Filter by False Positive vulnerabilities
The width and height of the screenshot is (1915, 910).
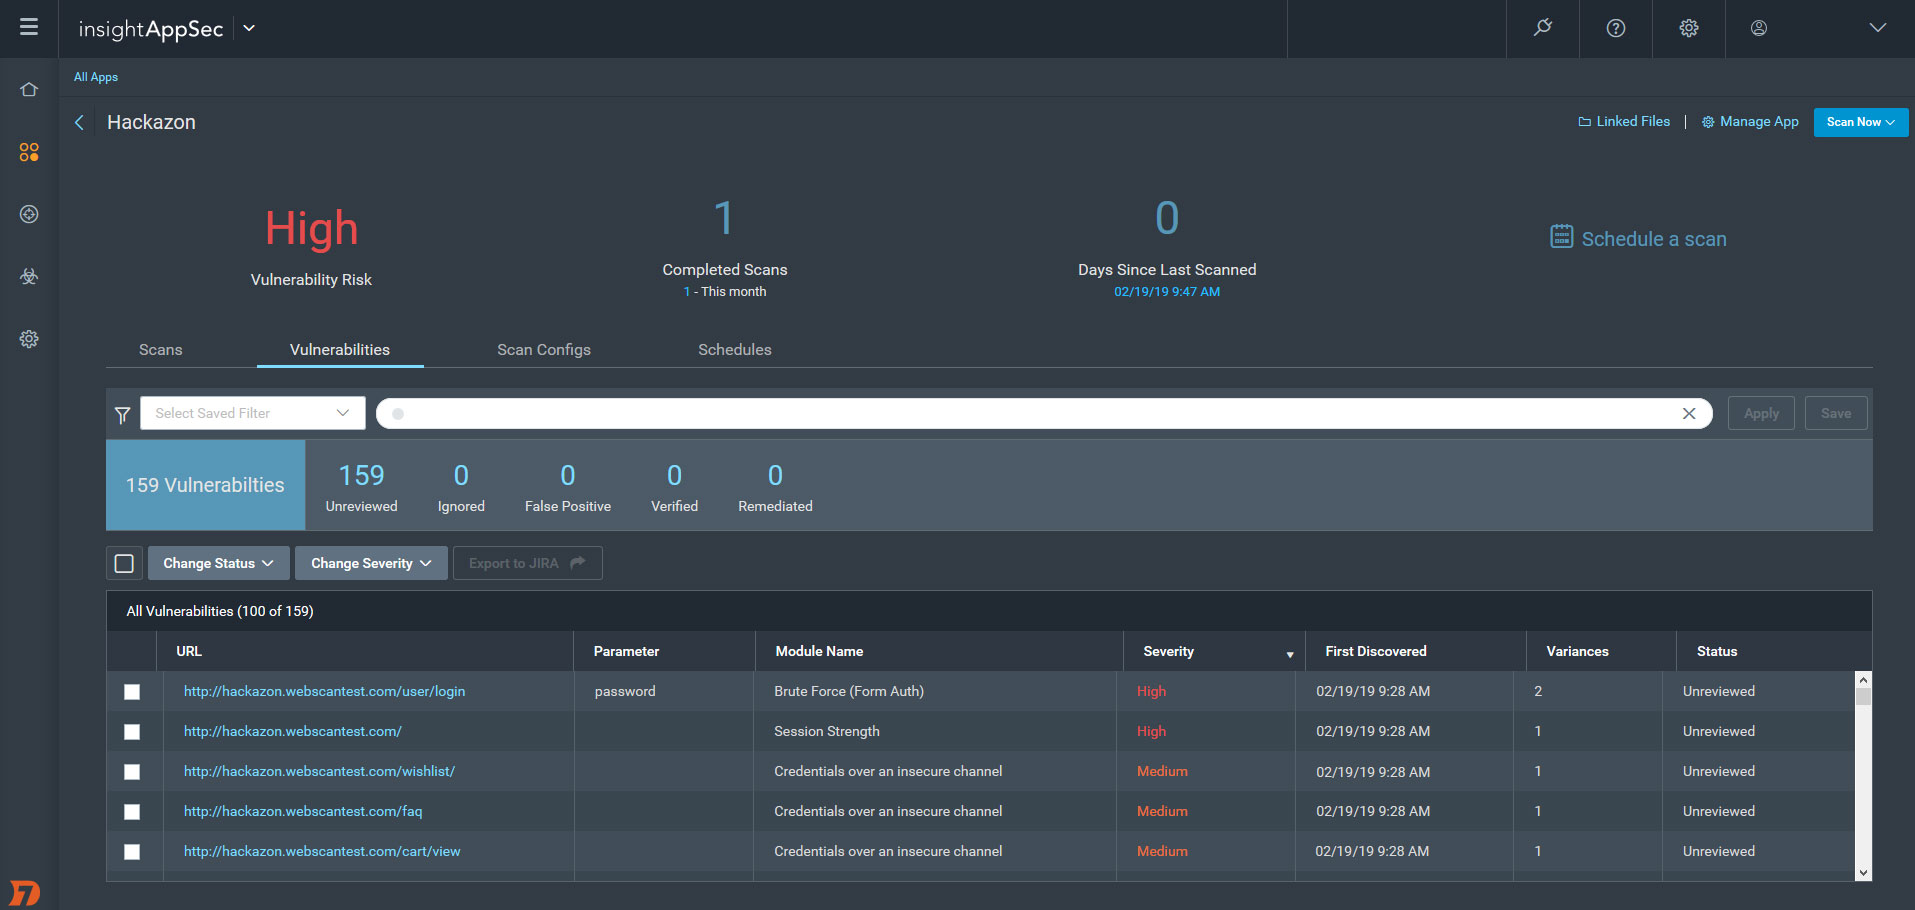click(568, 487)
